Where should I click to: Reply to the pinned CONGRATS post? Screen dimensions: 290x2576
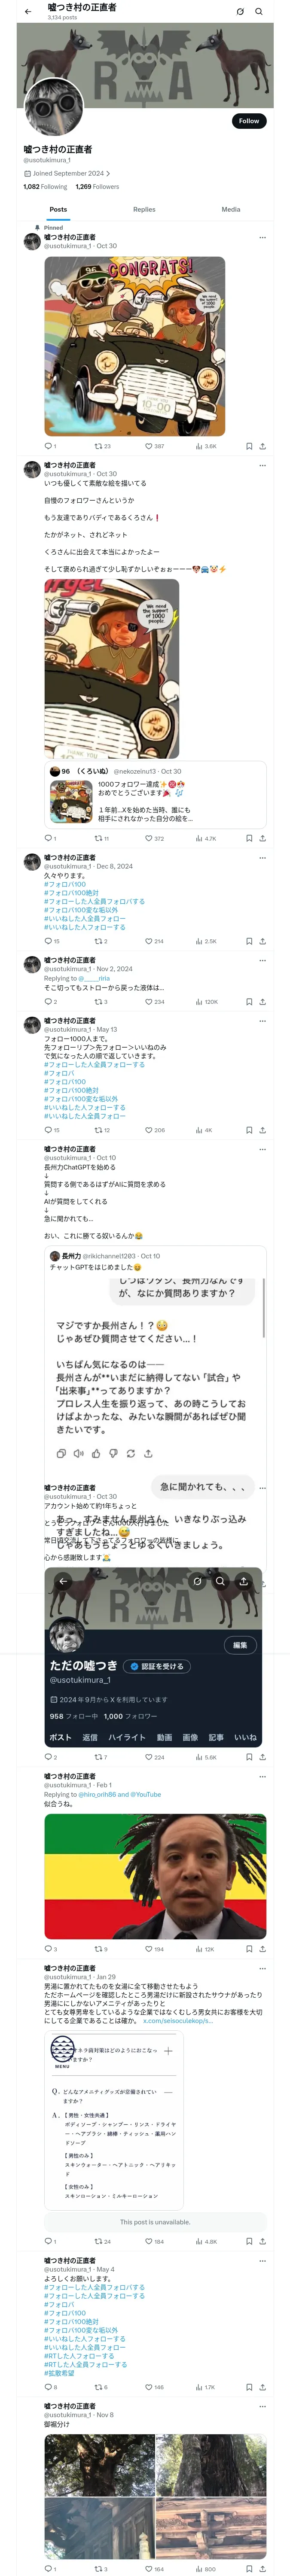(50, 446)
